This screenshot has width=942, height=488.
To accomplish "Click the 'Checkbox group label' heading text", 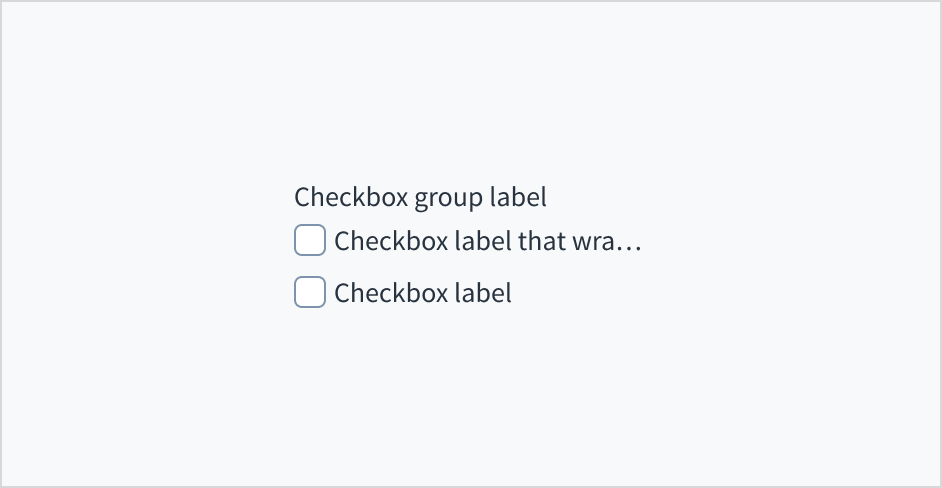I will [420, 197].
